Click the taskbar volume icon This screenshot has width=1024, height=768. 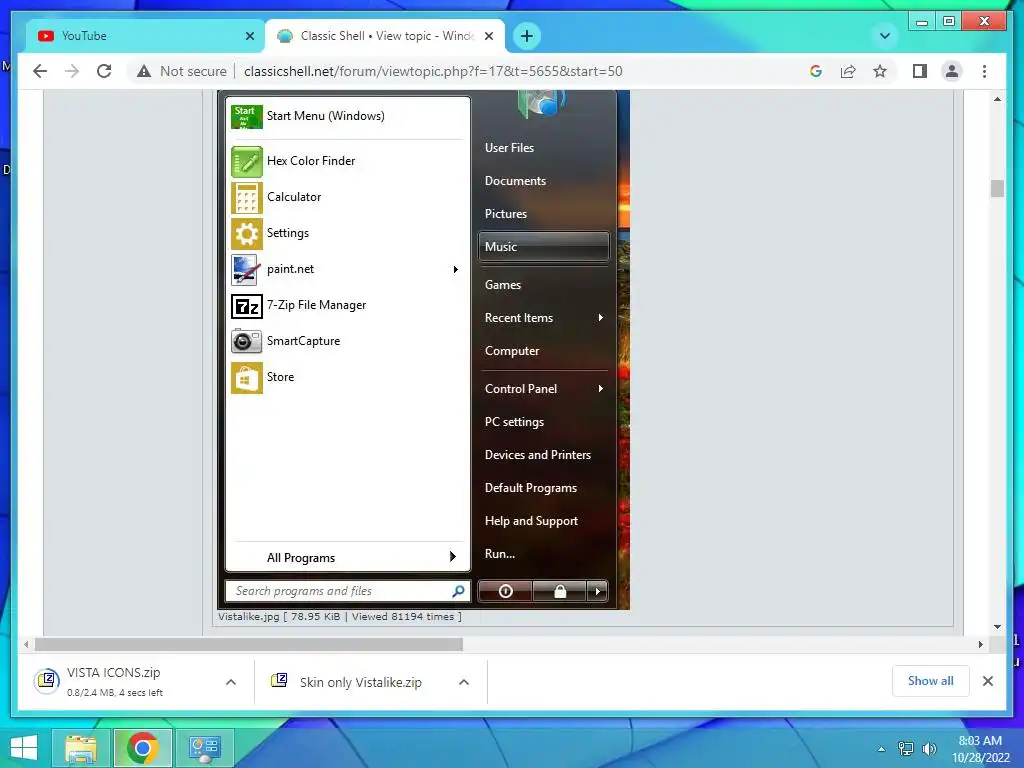929,749
